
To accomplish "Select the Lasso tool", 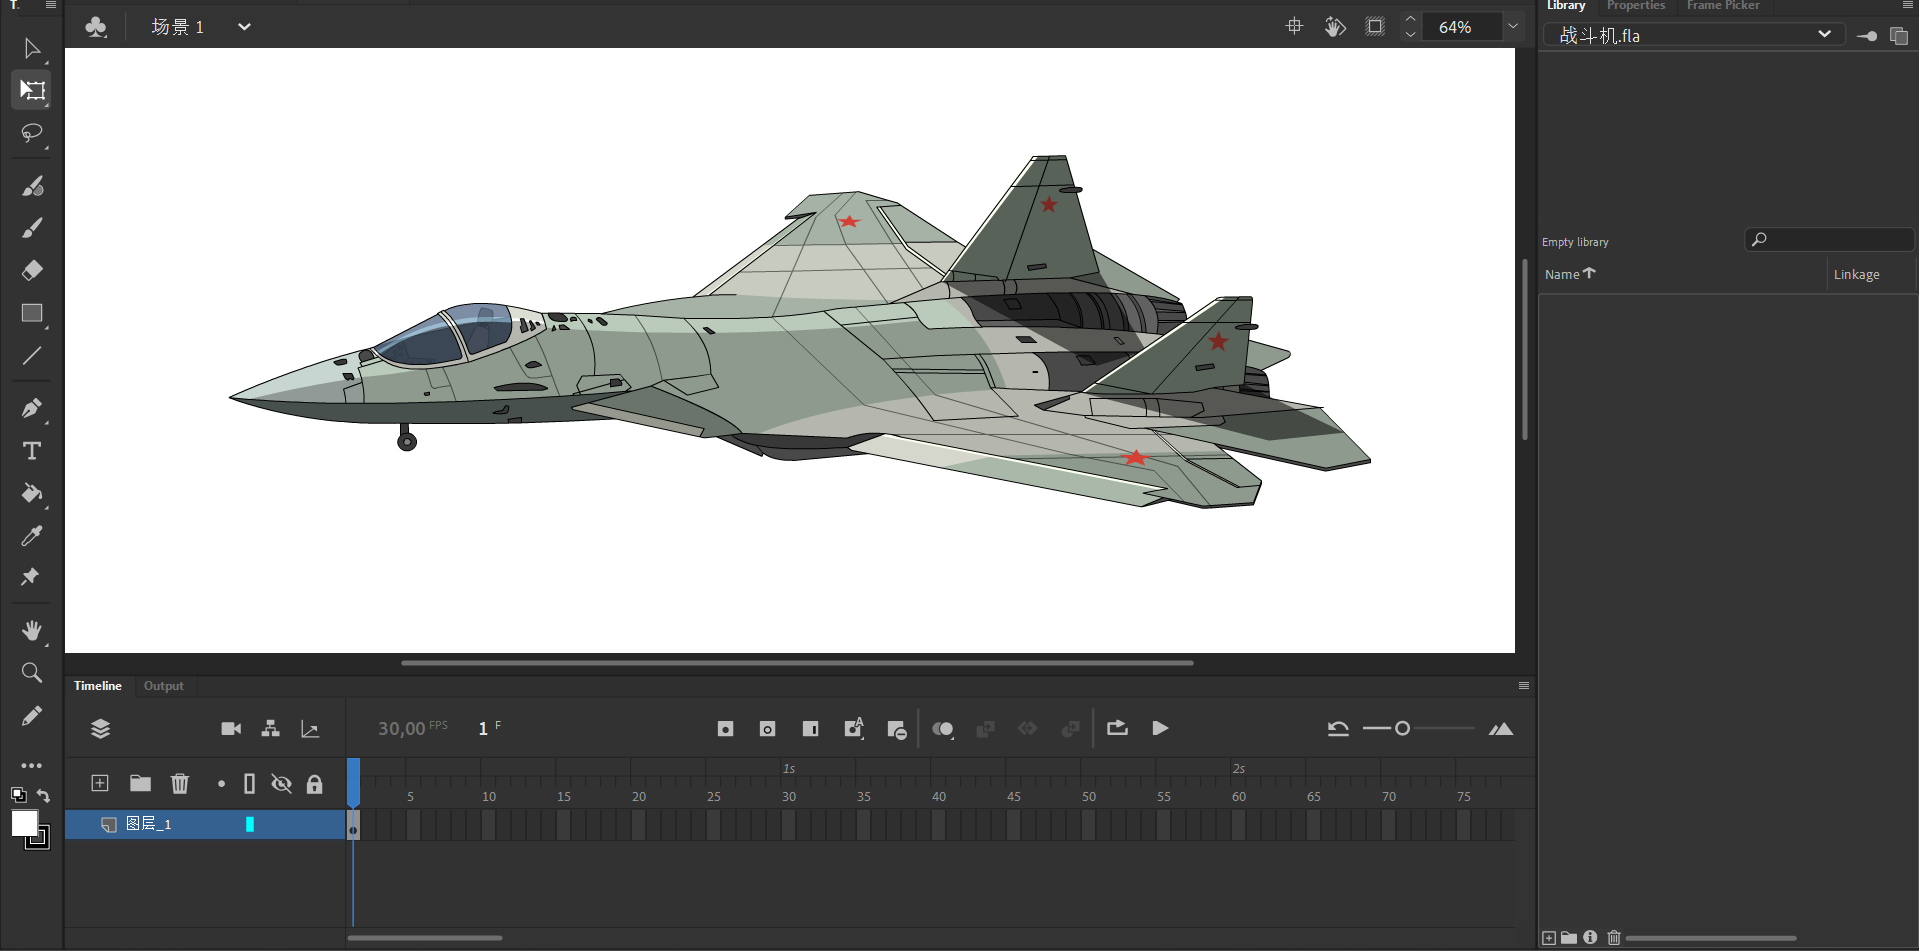I will click(32, 133).
